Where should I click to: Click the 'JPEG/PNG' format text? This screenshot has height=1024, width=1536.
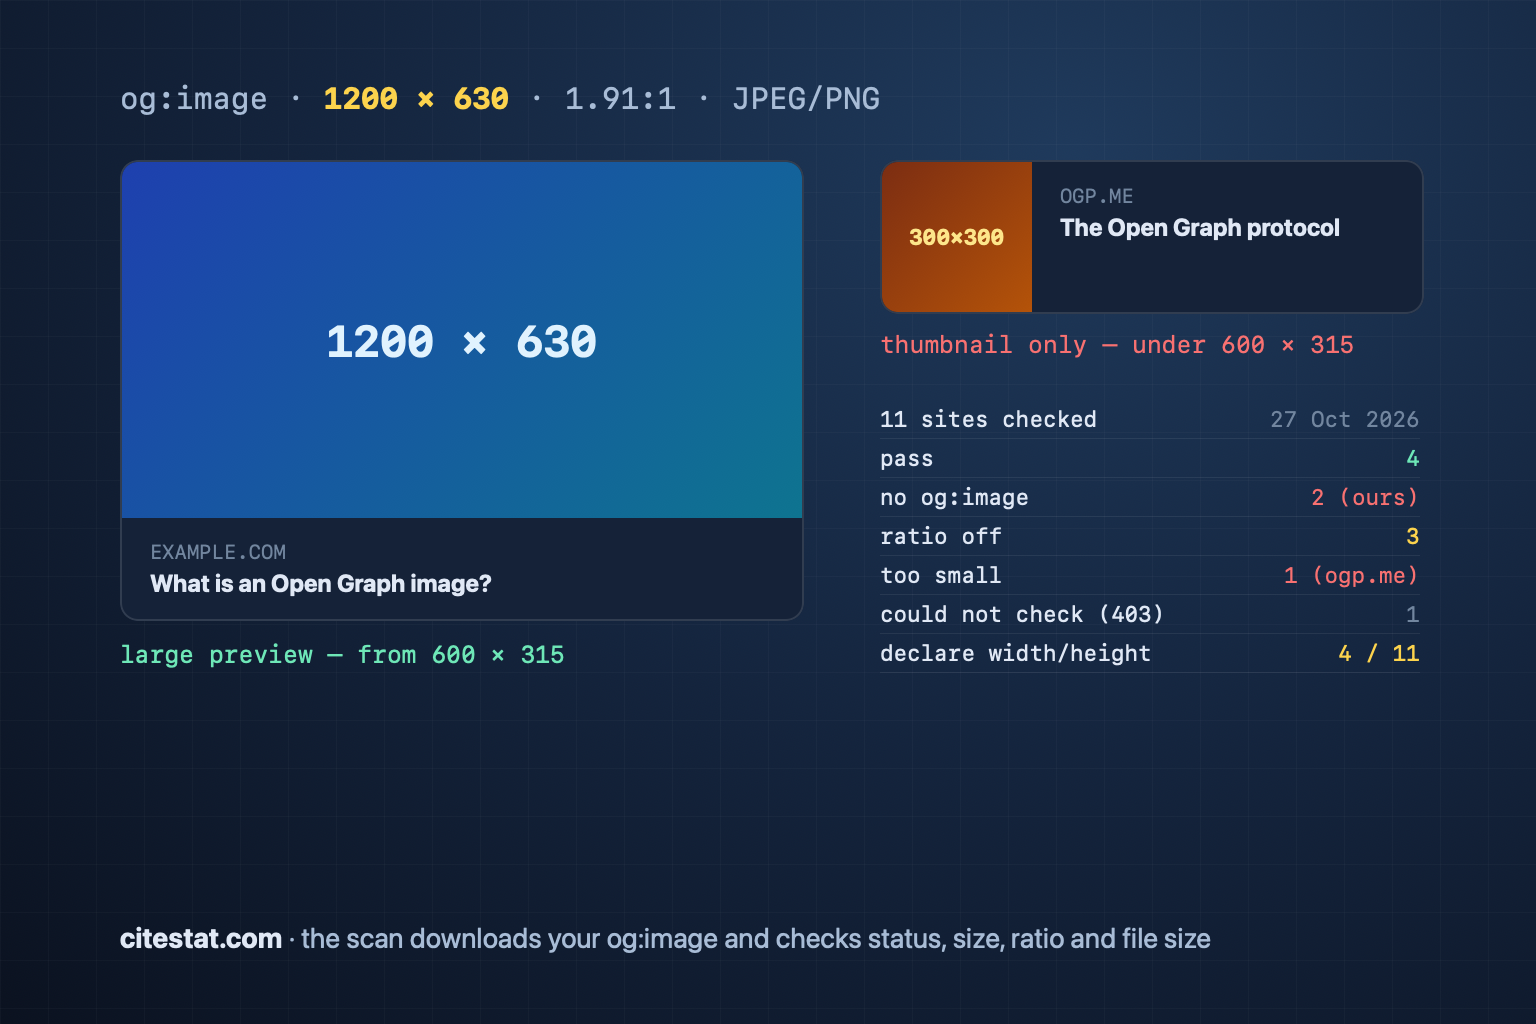click(x=806, y=99)
